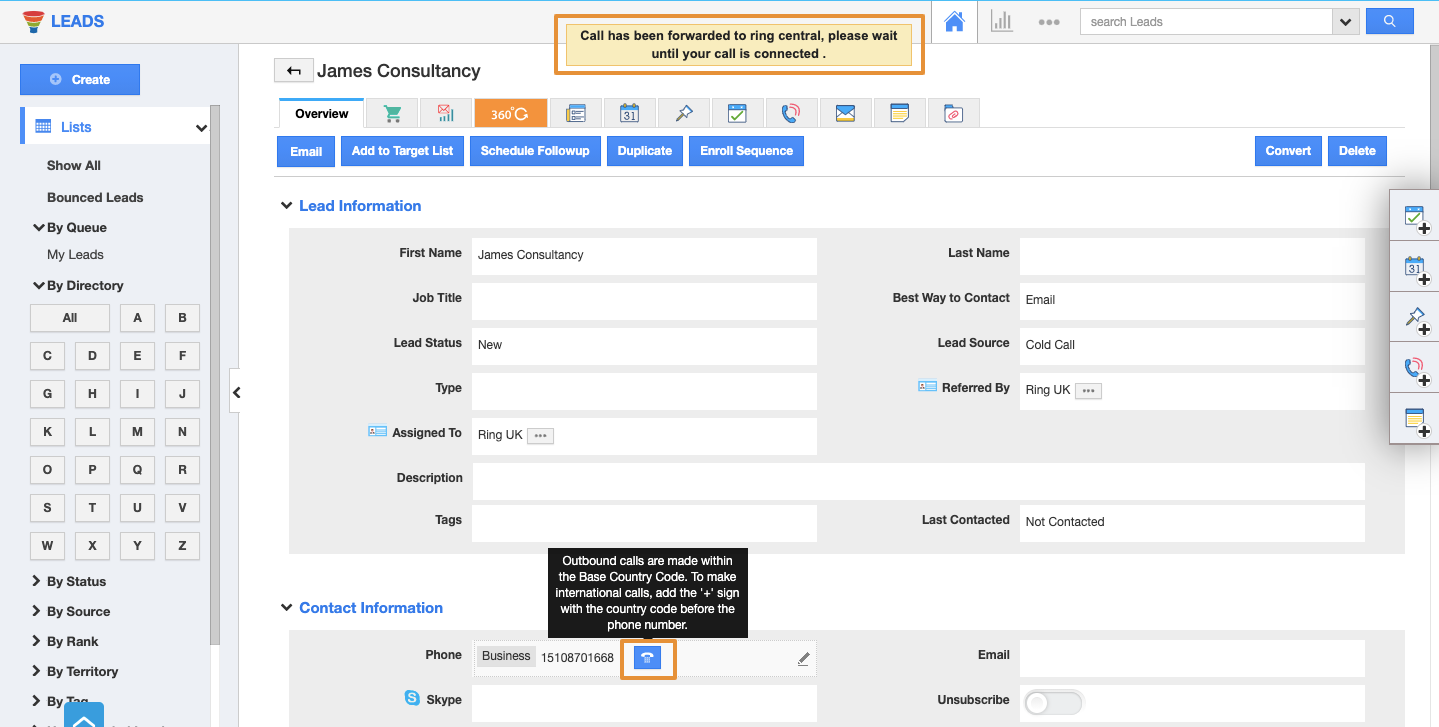Toggle the Unsubscribe switch
1439x727 pixels.
pos(1053,702)
